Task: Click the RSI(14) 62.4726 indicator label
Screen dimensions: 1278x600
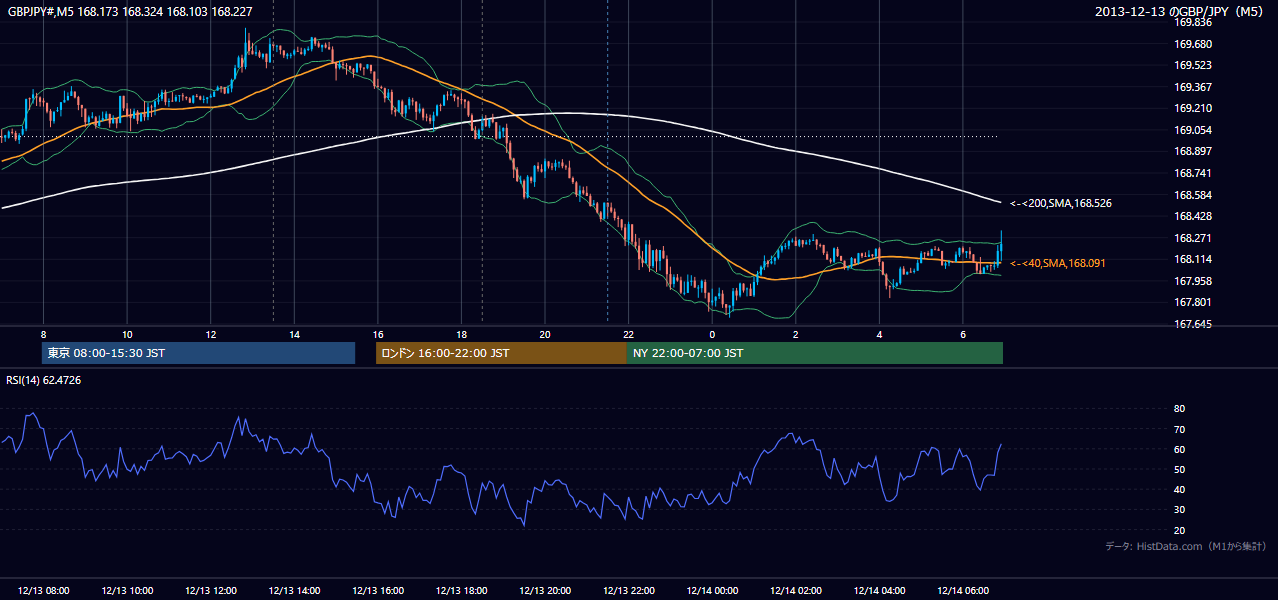Action: point(44,380)
